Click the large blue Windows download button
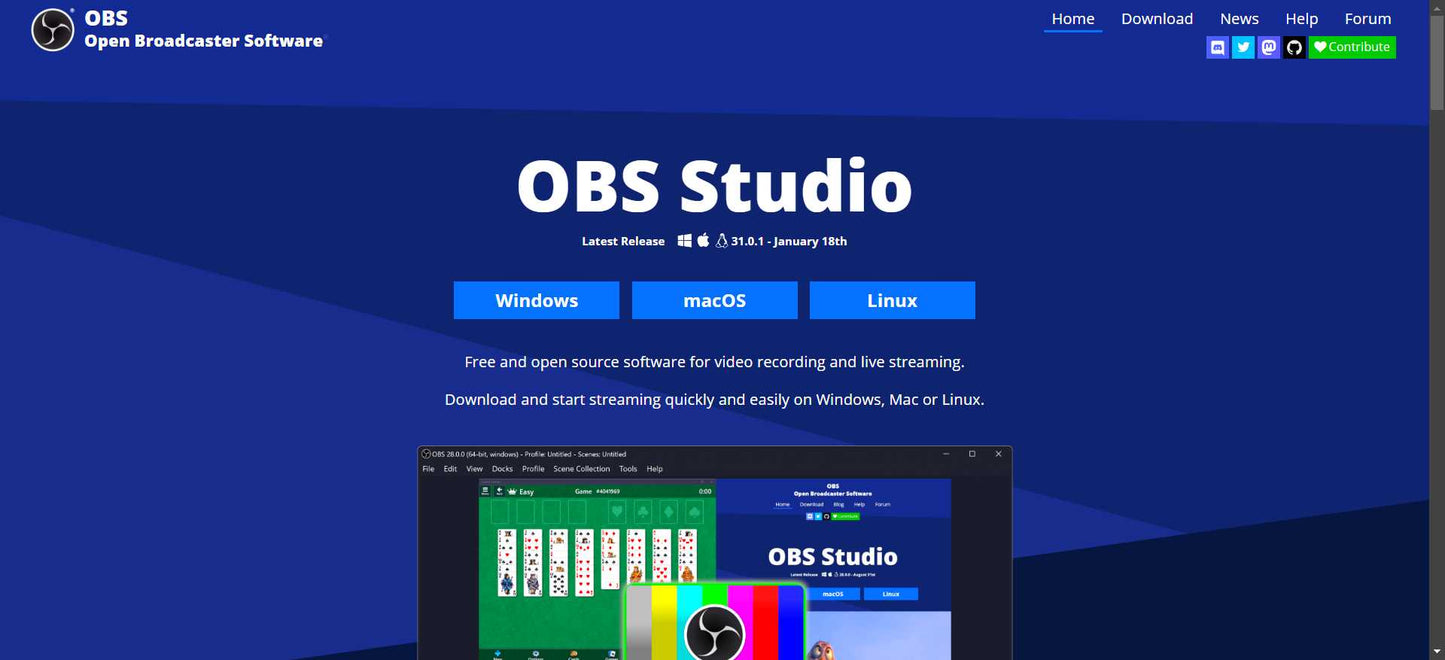 [536, 300]
